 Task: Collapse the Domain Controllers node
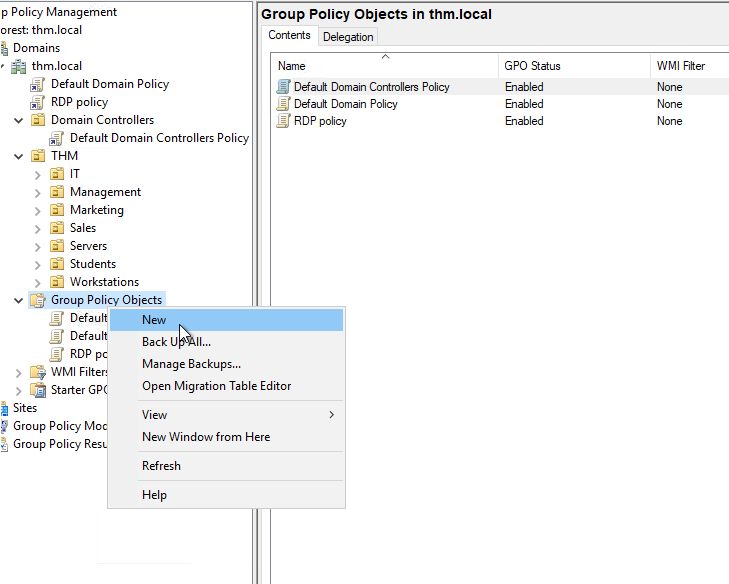tap(19, 120)
